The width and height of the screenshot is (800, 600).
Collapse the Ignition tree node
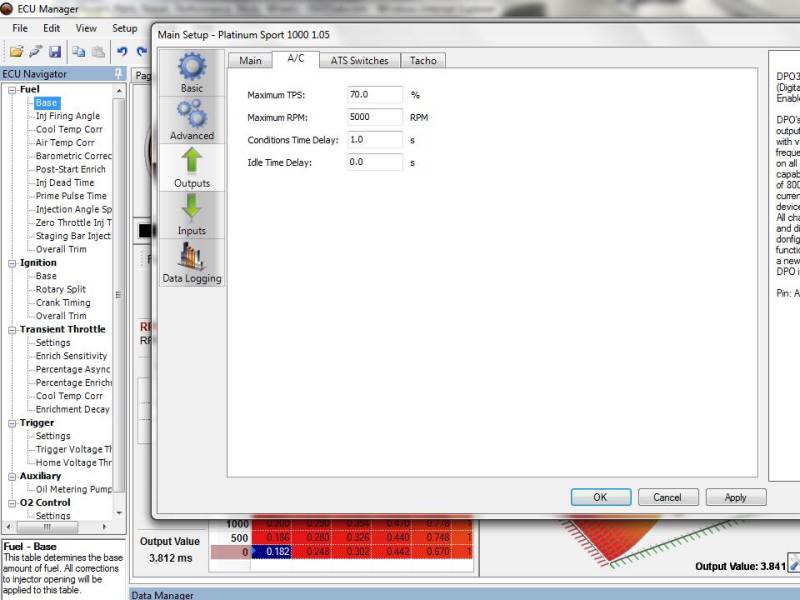click(x=12, y=263)
